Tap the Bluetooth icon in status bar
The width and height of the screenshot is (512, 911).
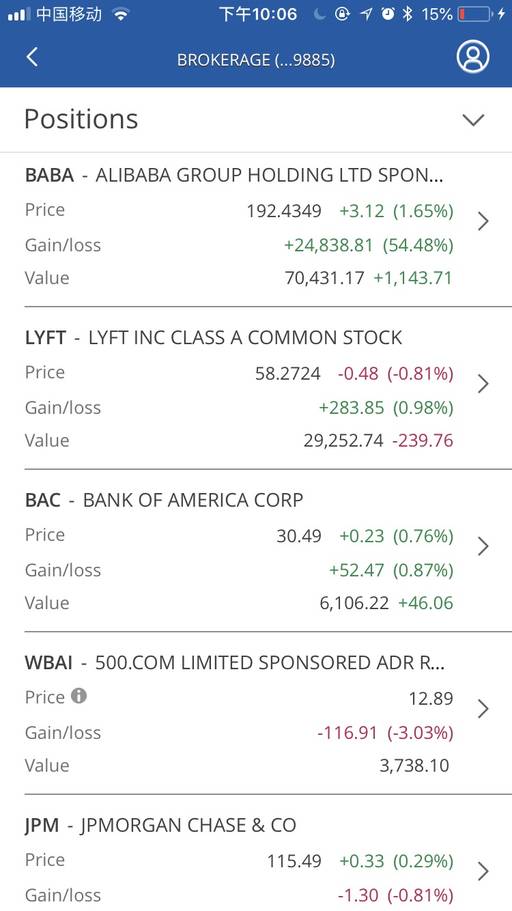click(x=407, y=15)
